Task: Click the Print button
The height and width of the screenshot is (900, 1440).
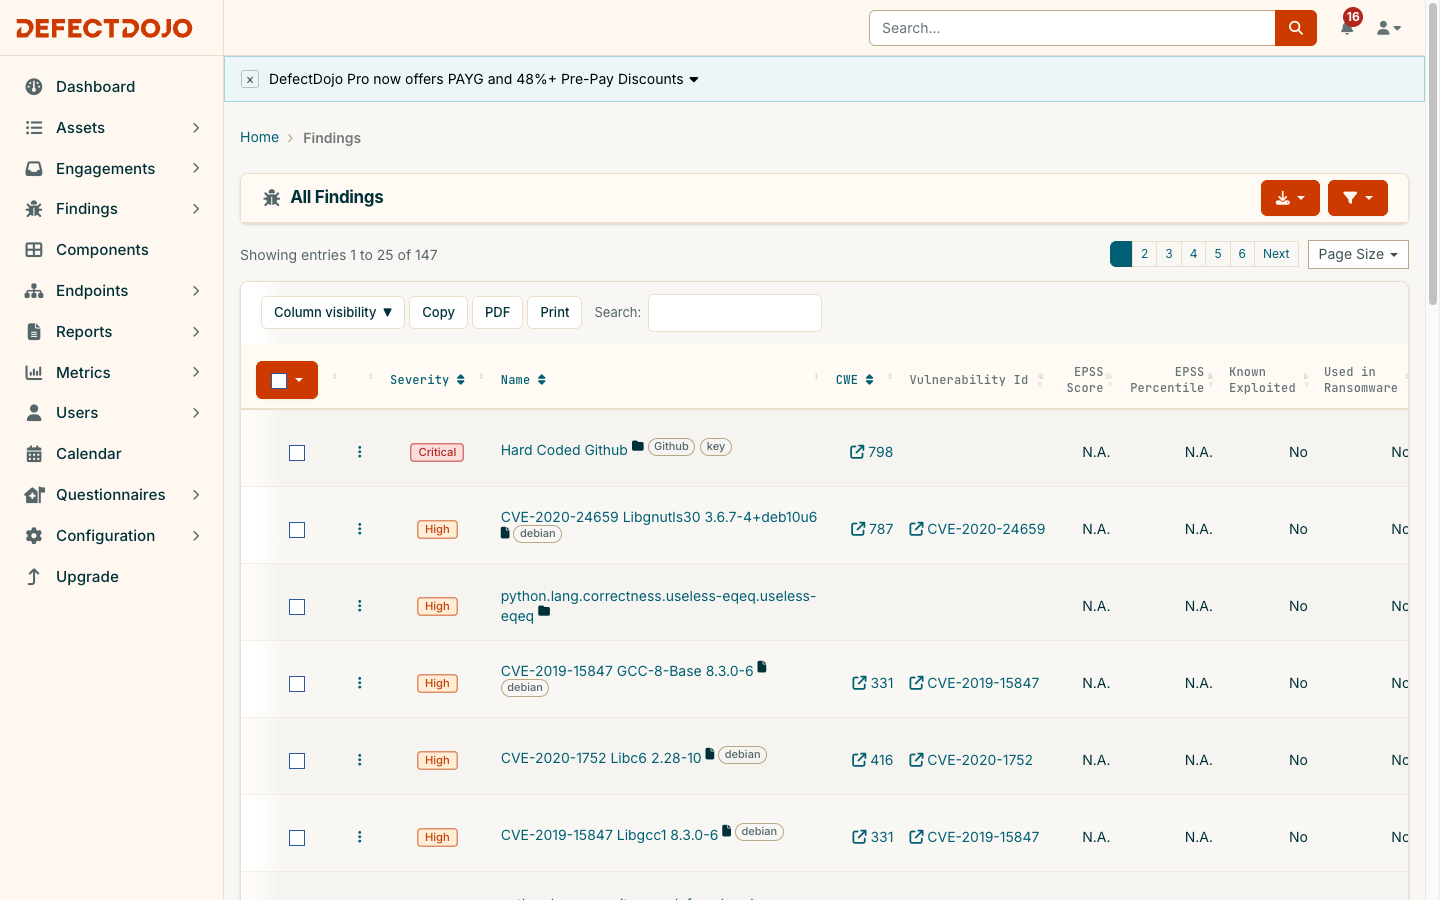Action: 555,312
